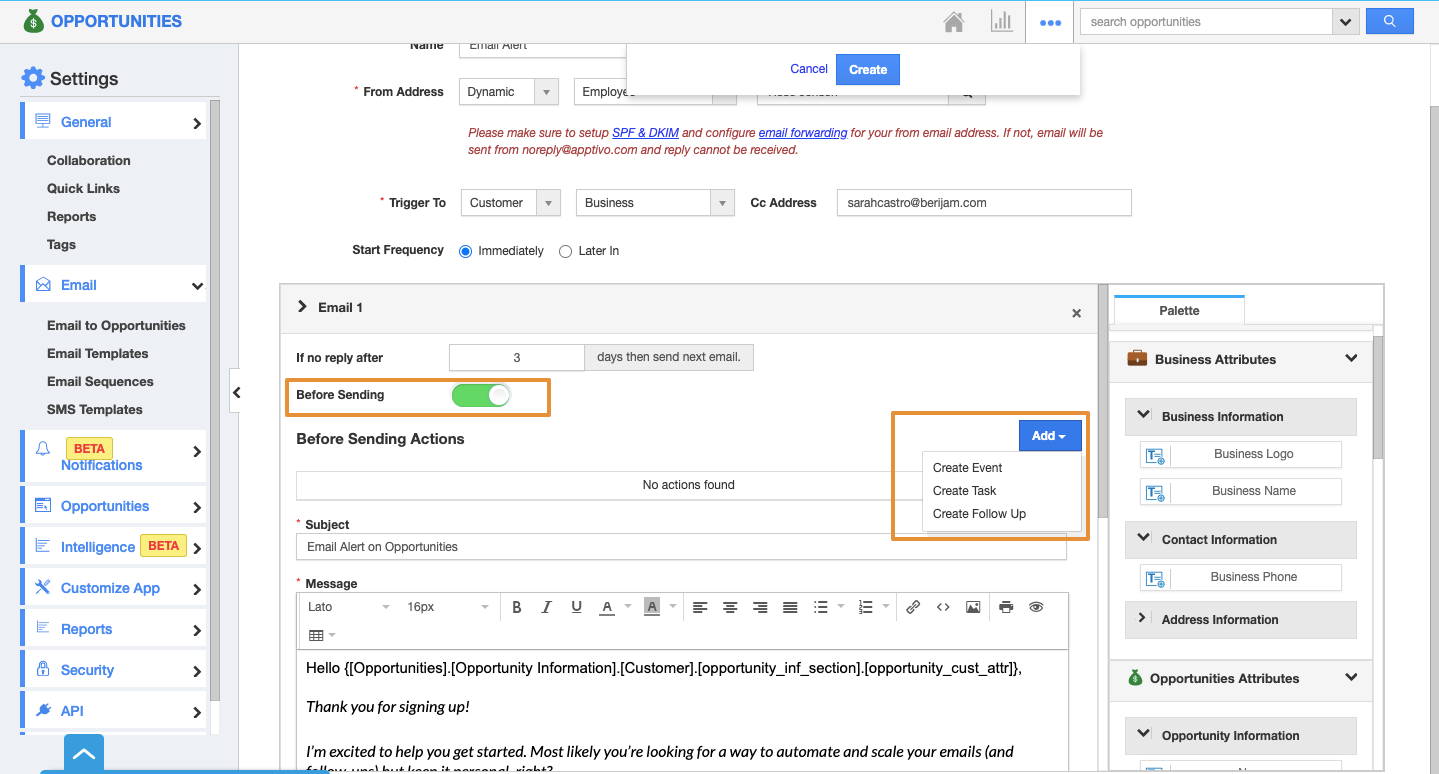The image size is (1439, 774).
Task: Open the text color picker
Action: point(607,607)
